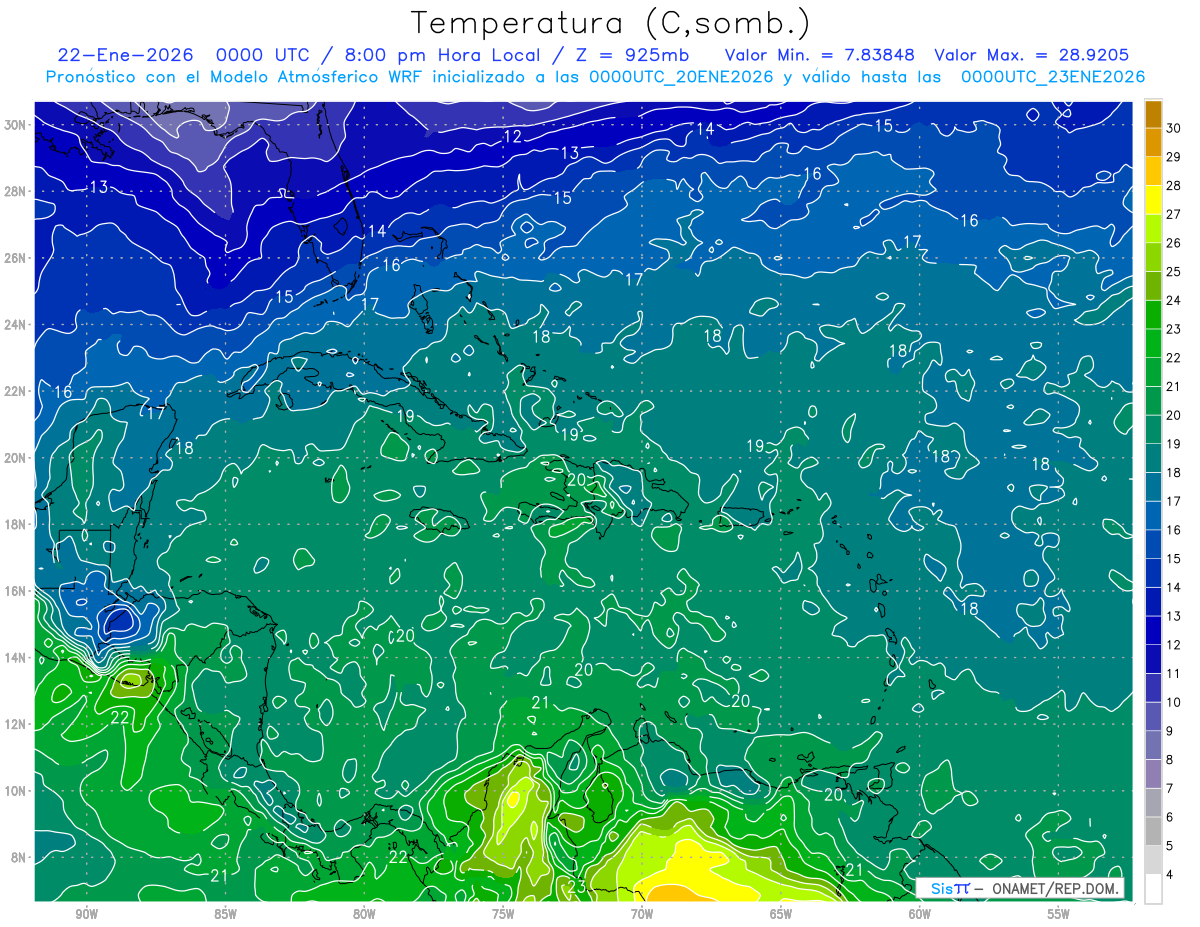Click the 65W longitude axis label
Viewport: 1200px width, 927px height.
(781, 914)
